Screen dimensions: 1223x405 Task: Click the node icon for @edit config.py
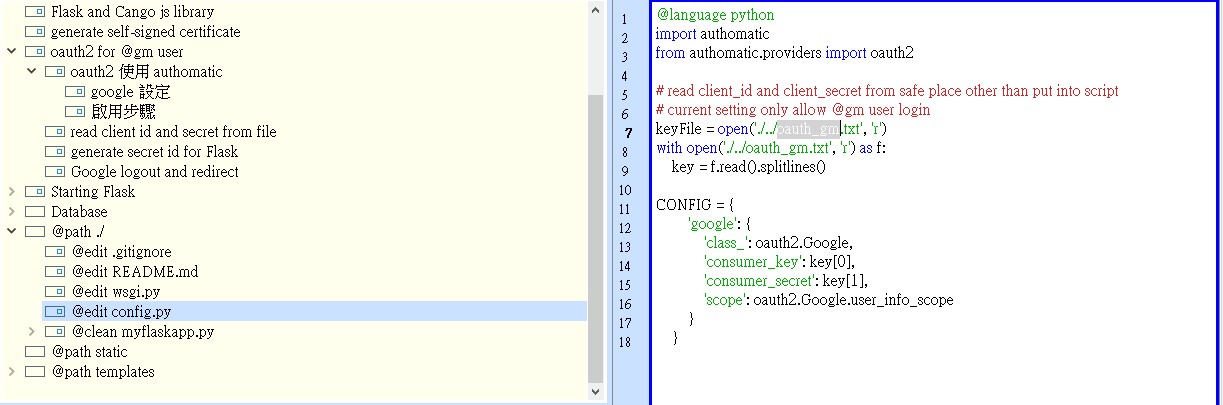(55, 312)
